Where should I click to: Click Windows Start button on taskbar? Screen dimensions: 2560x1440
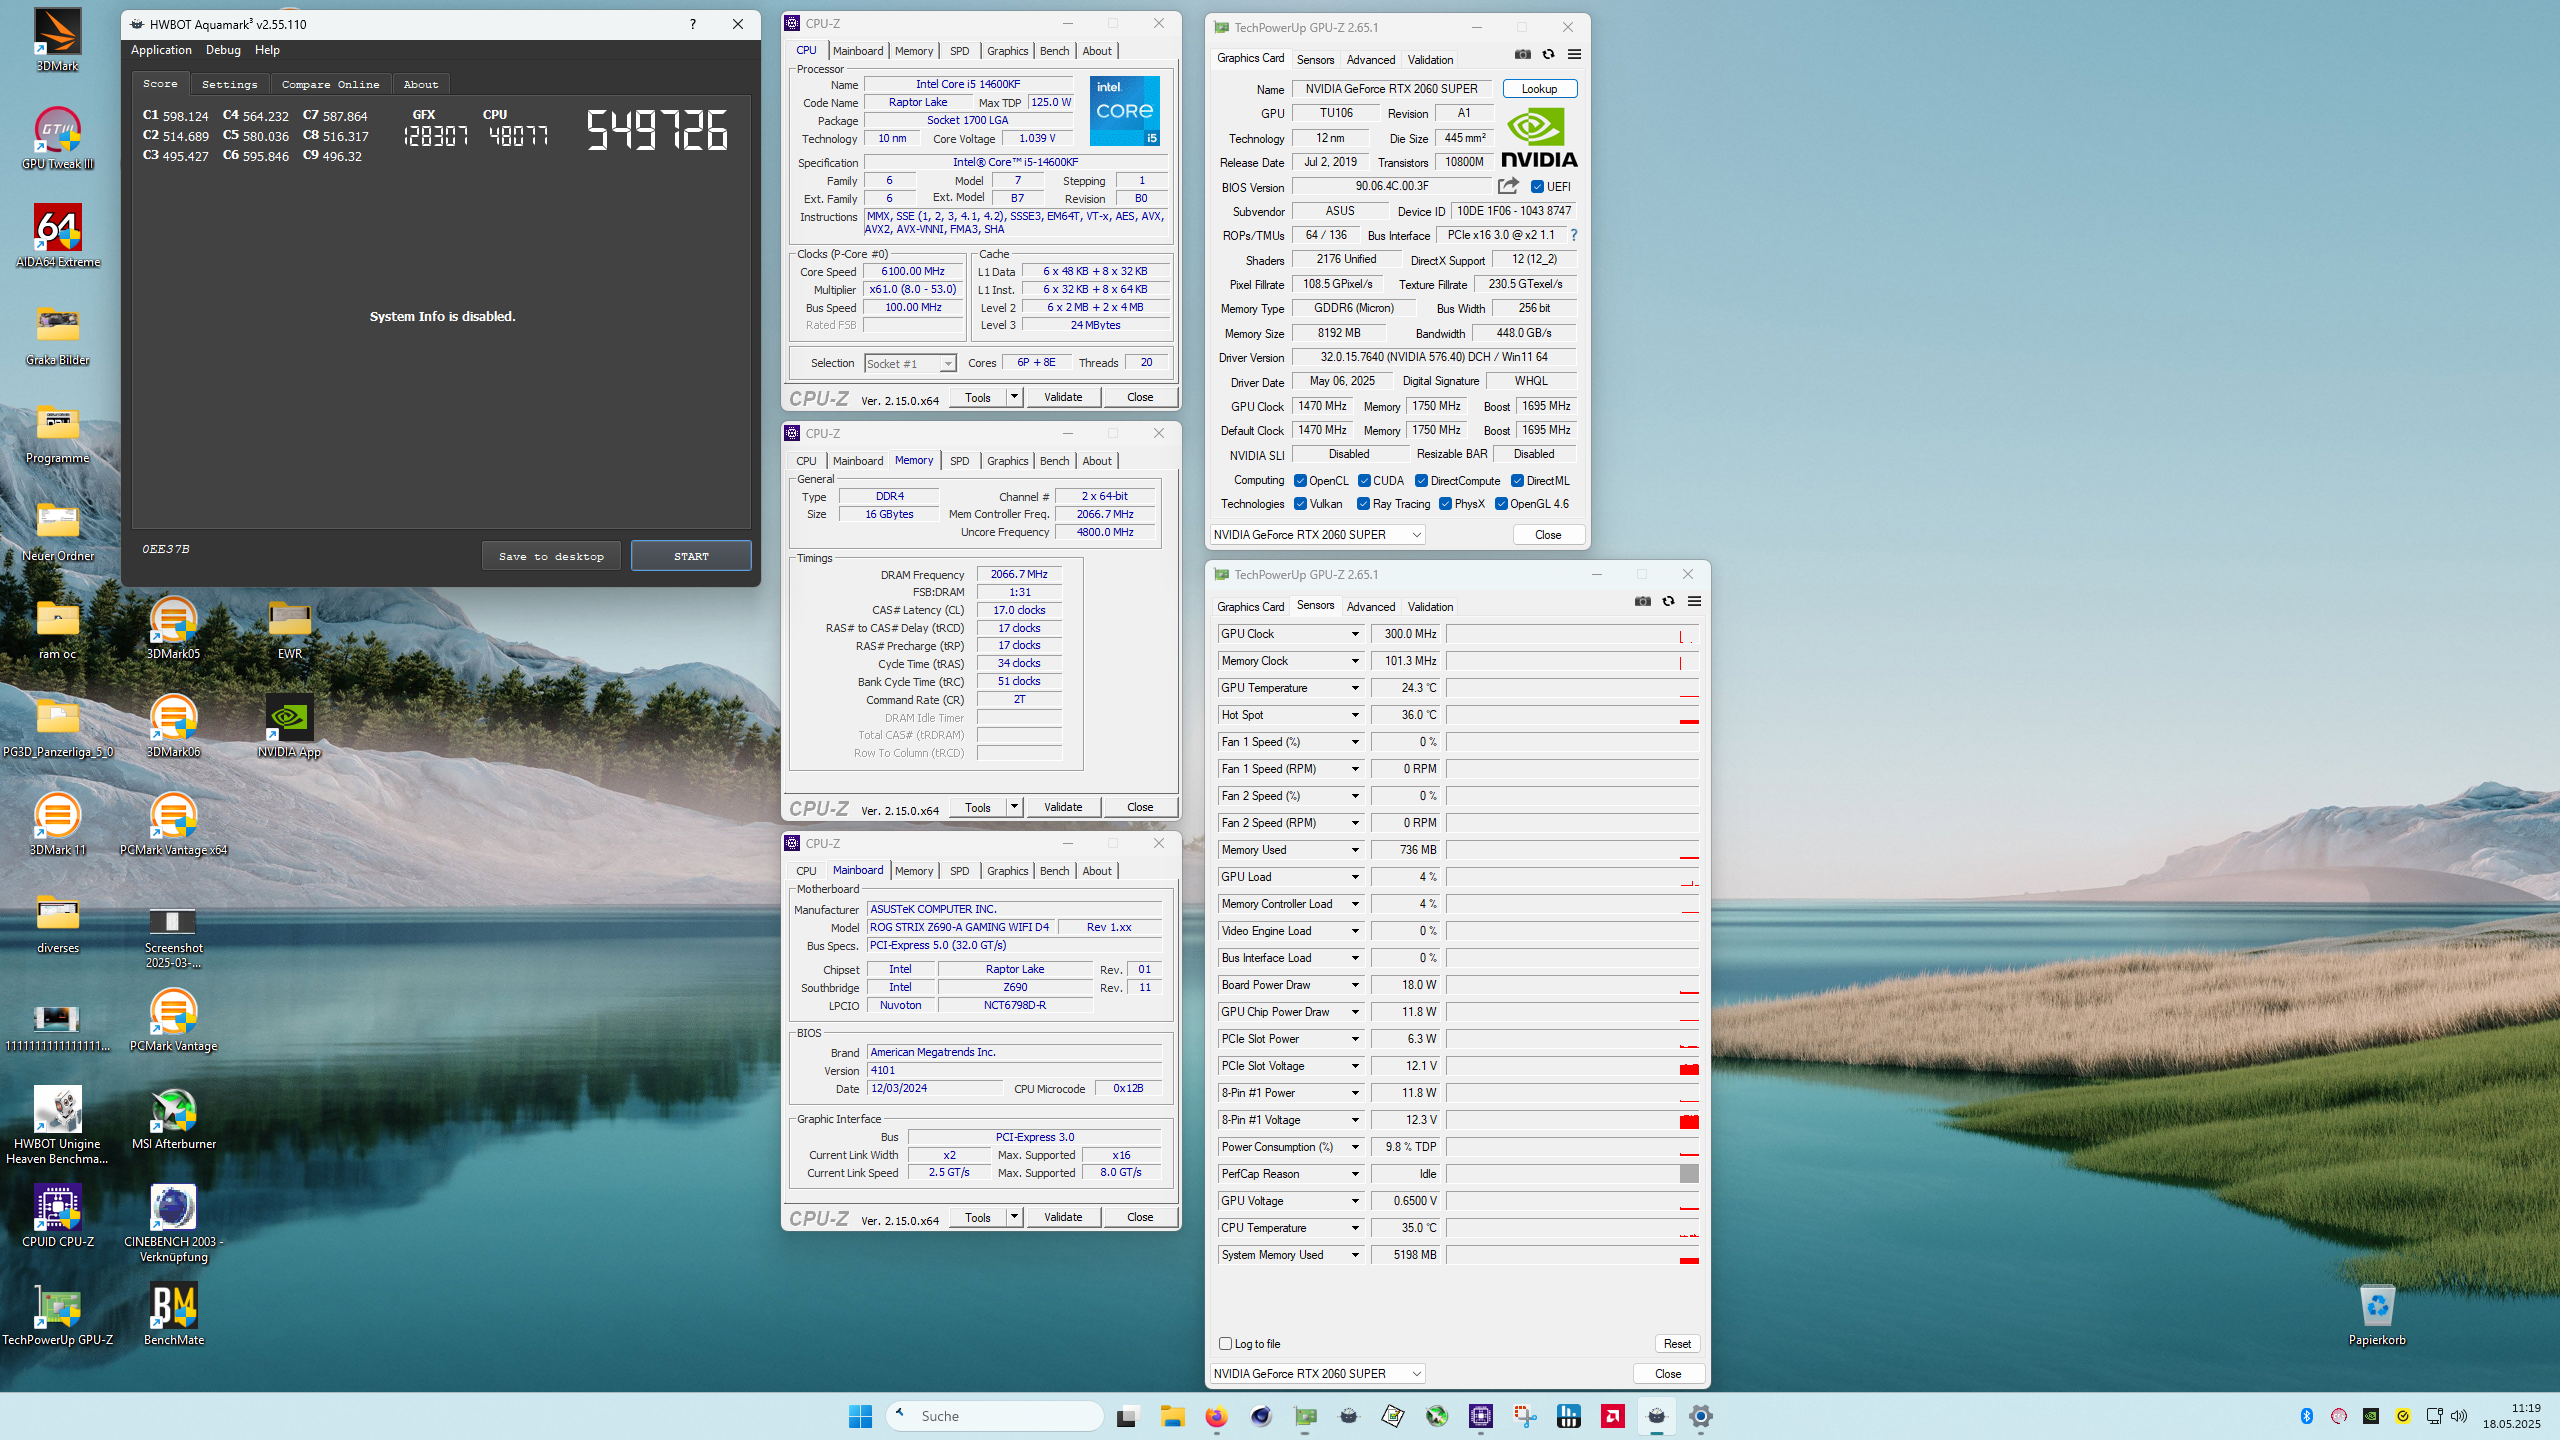860,1416
